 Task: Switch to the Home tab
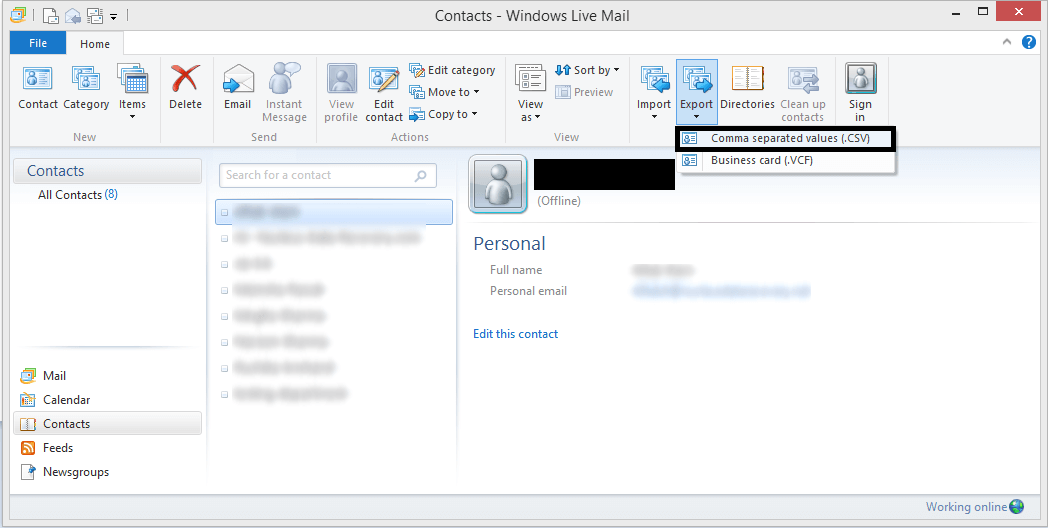coord(95,43)
